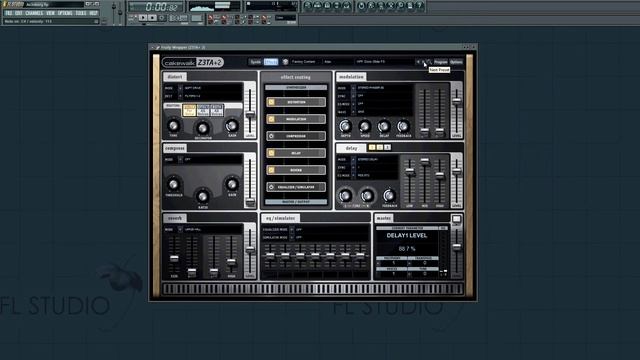Go to the previous preset arrow
The image size is (640, 360).
pos(418,62)
